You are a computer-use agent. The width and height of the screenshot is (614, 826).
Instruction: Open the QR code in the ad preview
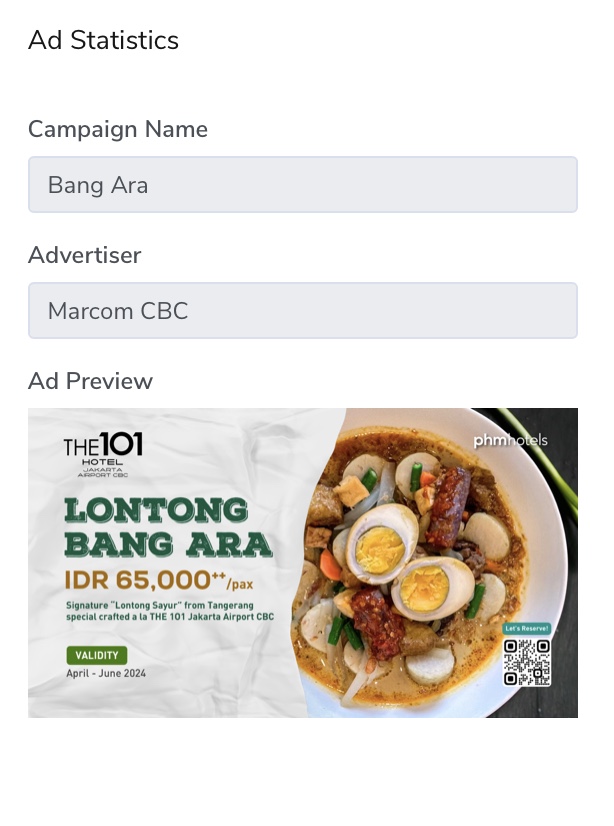click(526, 661)
